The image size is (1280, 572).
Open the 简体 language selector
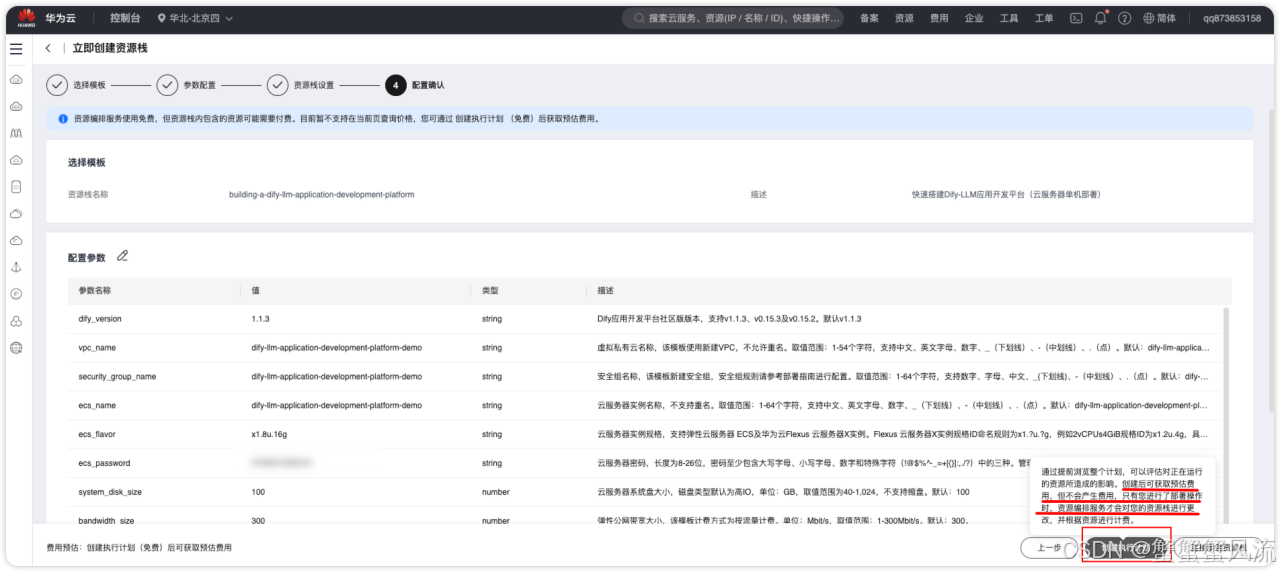(1160, 18)
